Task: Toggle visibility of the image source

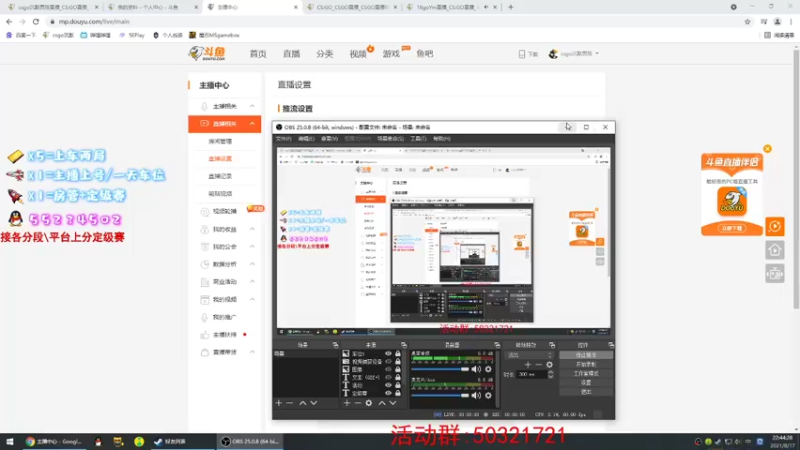Action: click(388, 369)
